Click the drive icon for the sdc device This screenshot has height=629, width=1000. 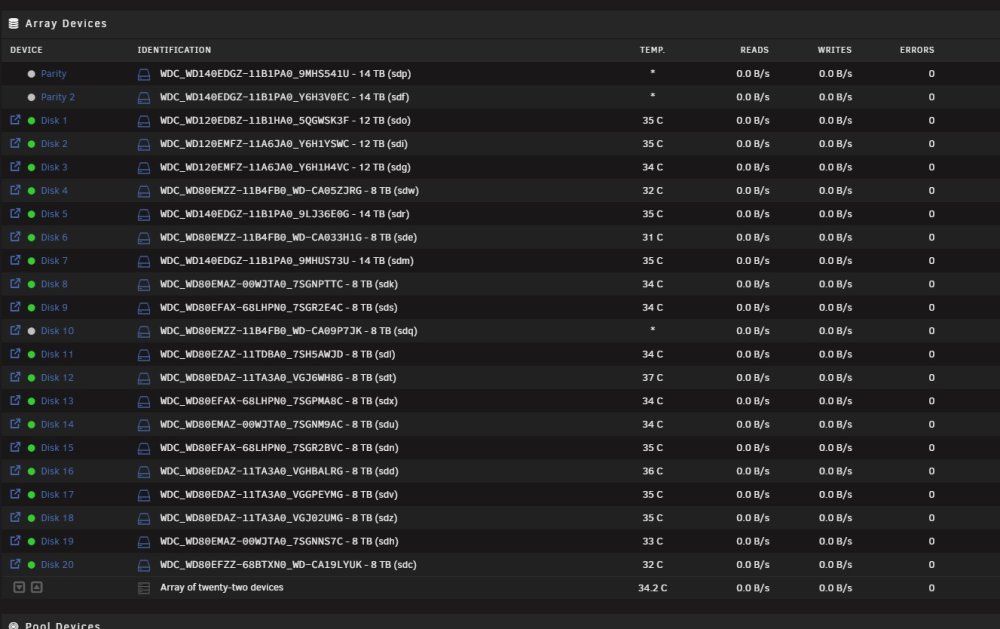144,565
